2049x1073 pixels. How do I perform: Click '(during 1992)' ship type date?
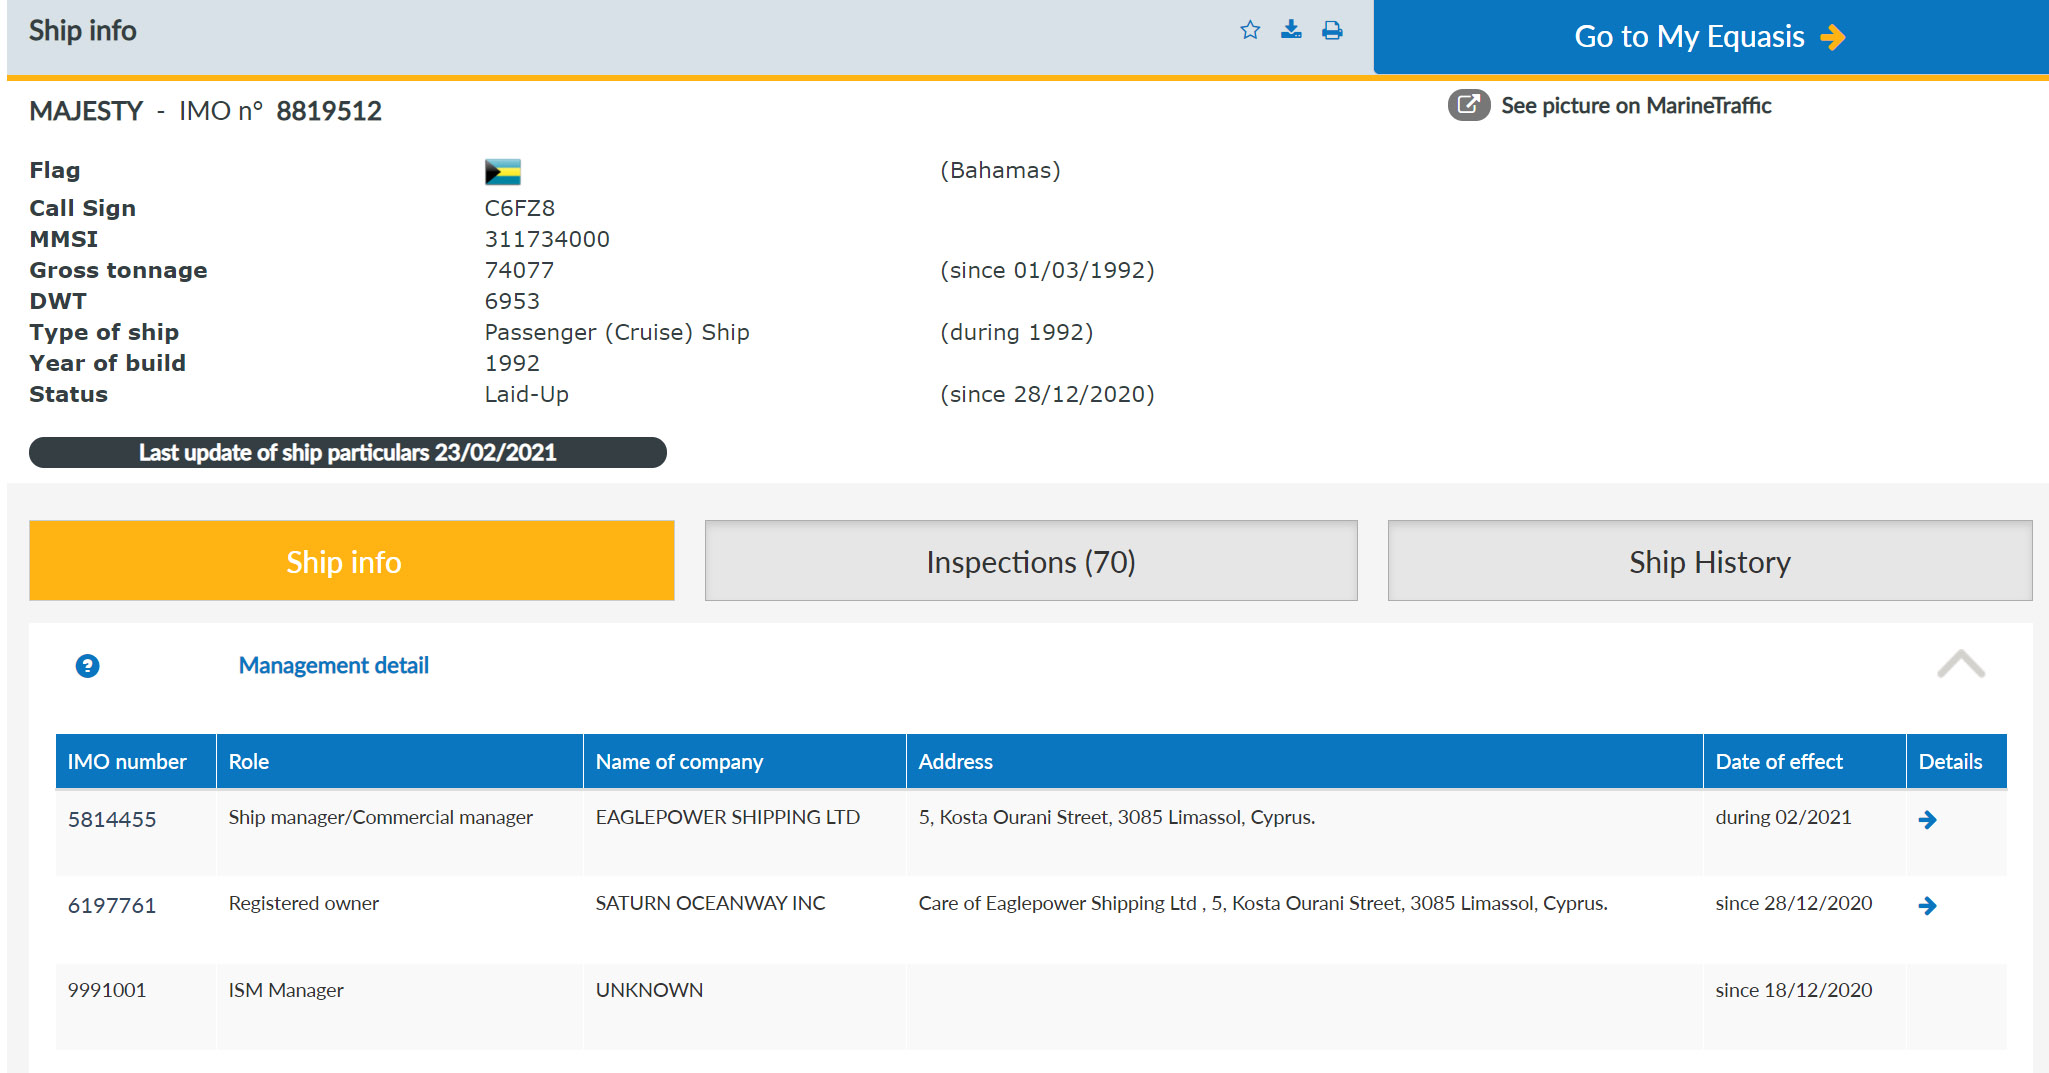coord(1017,332)
